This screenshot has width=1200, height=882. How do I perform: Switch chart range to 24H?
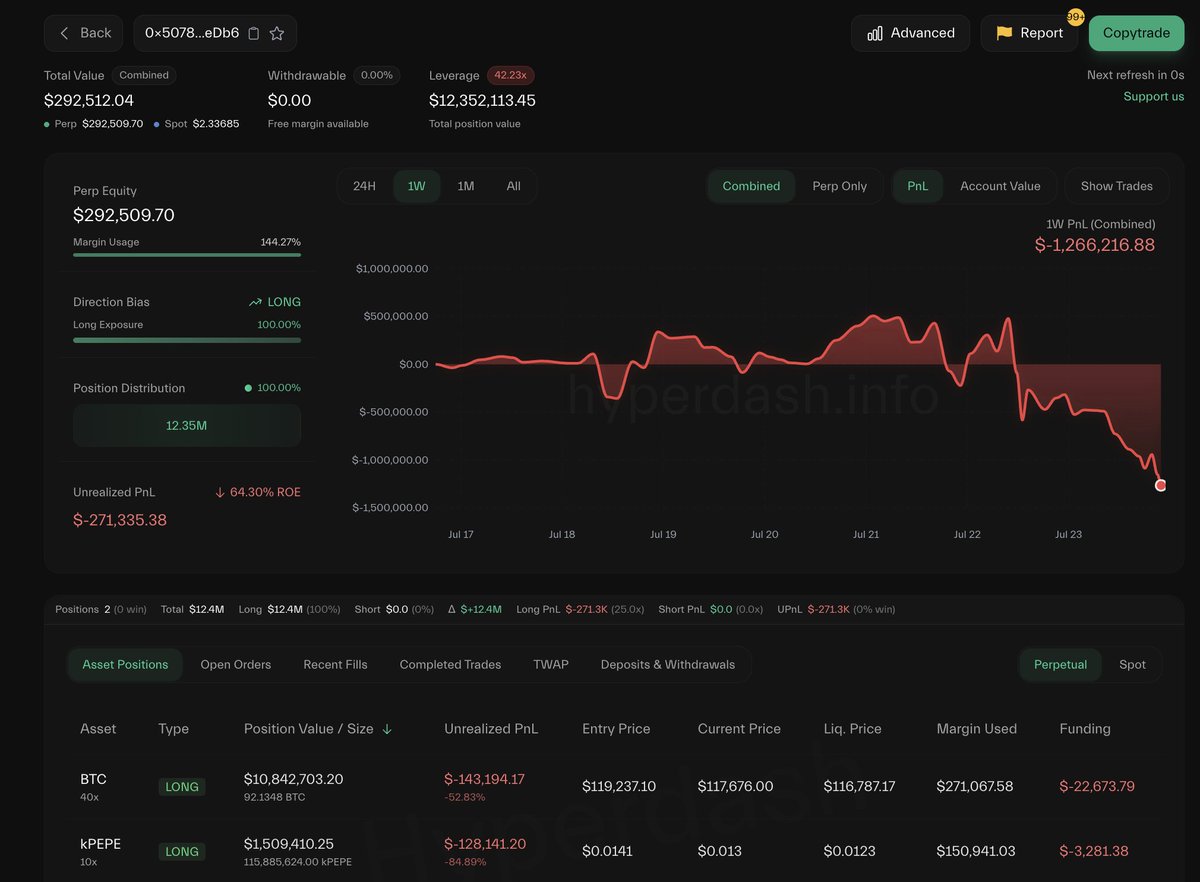tap(365, 186)
